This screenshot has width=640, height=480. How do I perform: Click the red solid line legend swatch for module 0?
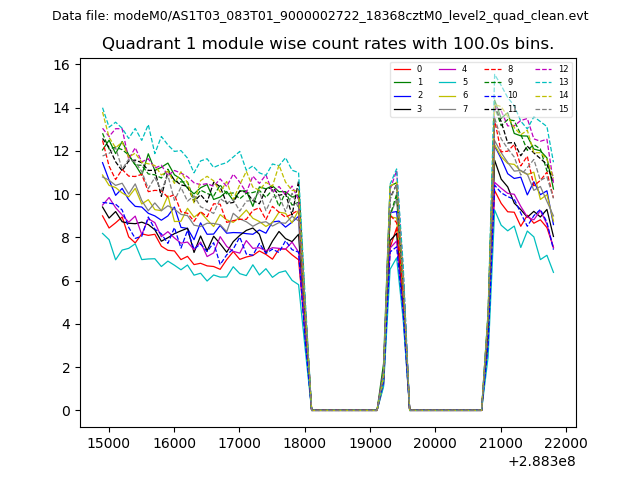(402, 69)
